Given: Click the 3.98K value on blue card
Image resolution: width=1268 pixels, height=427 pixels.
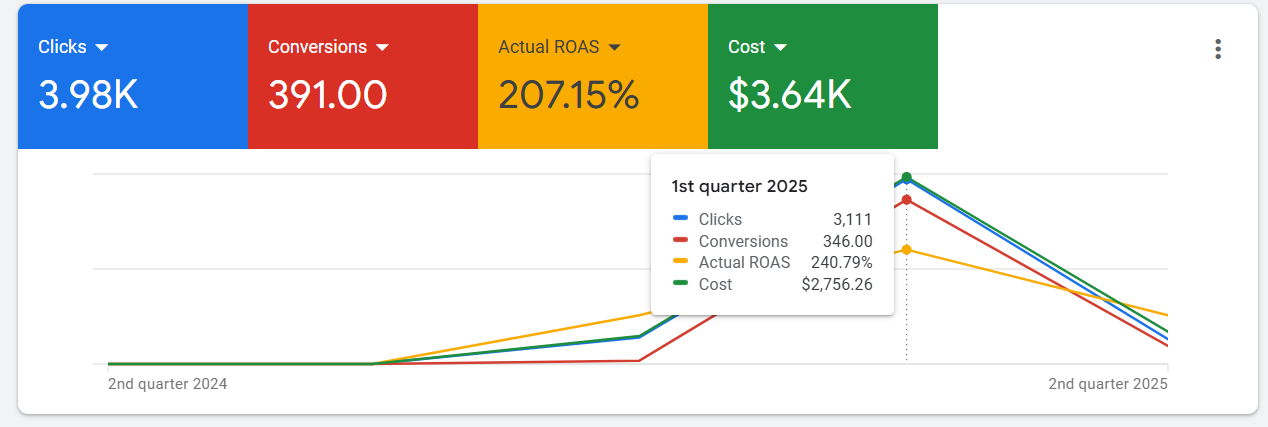Looking at the screenshot, I should [88, 95].
